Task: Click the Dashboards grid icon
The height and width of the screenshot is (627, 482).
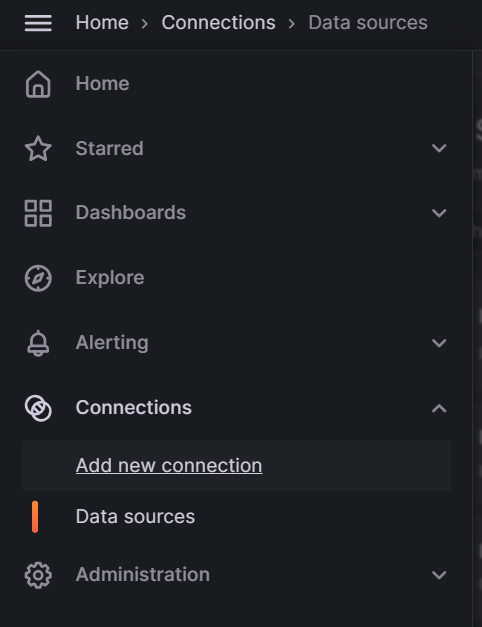Action: coord(38,213)
